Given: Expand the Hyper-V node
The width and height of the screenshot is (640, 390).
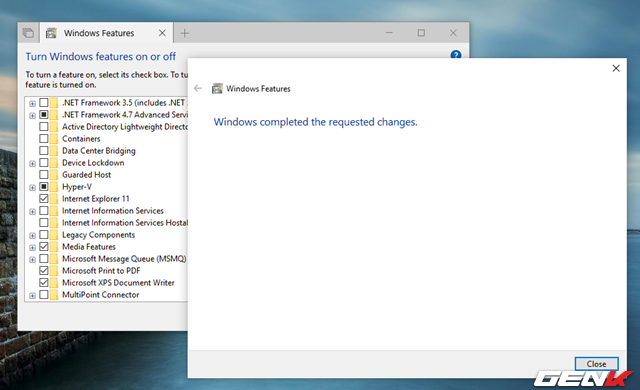Looking at the screenshot, I should [32, 188].
